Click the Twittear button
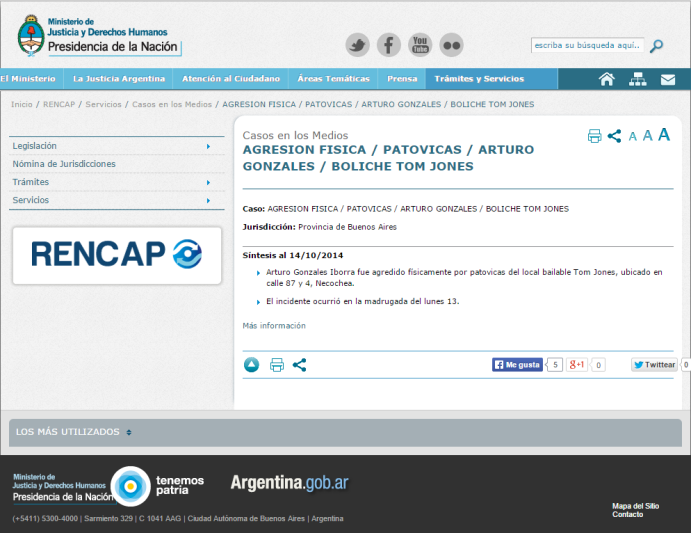This screenshot has height=533, width=691. 654,365
